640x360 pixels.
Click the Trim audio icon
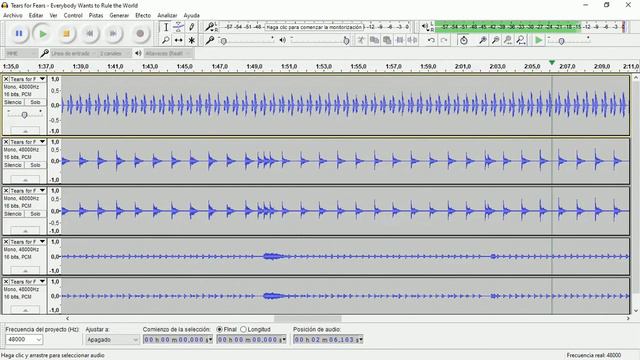(400, 40)
